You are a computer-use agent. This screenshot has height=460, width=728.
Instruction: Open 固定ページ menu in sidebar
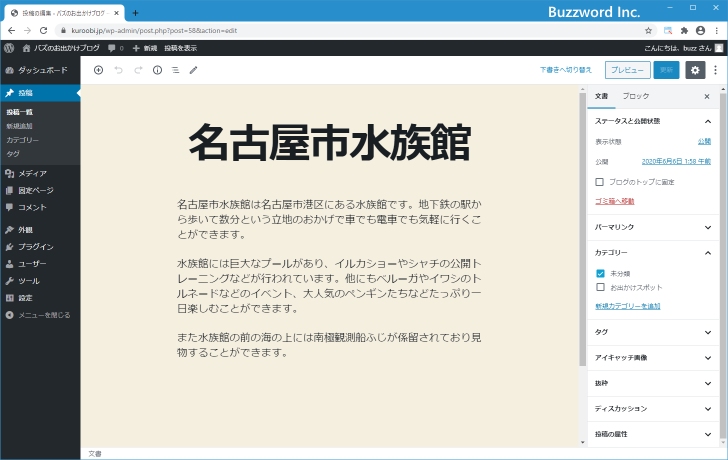coord(40,190)
